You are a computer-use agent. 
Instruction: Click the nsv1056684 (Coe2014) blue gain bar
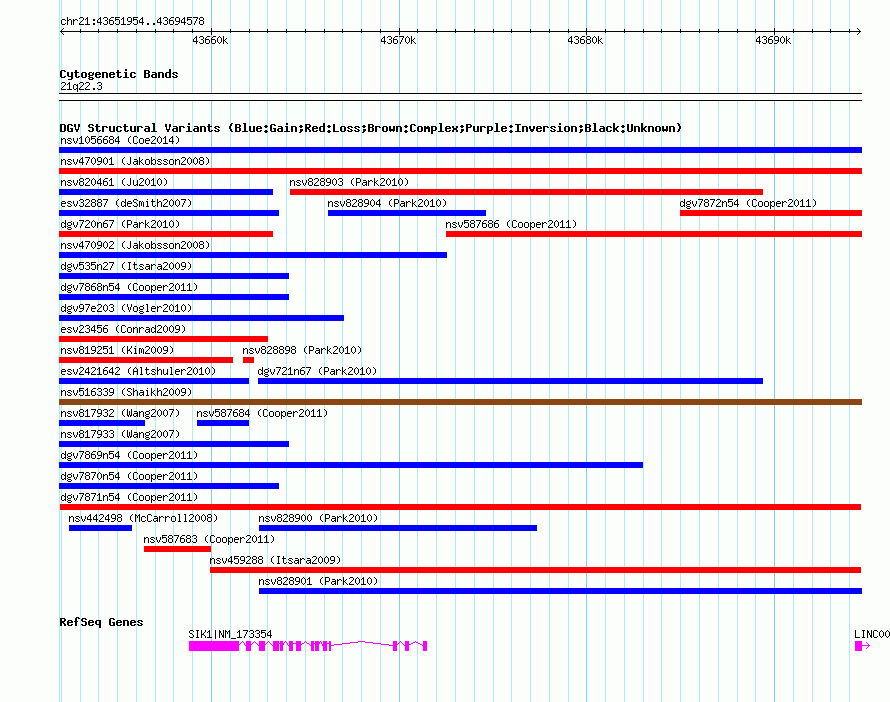pos(460,150)
